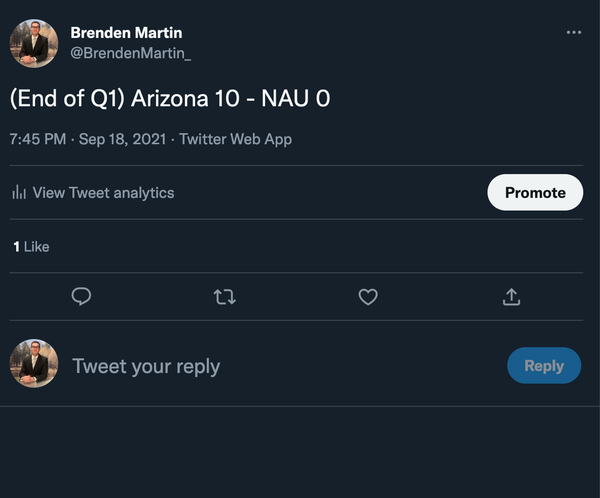Visit the @BrendenMartin_ handle
The image size is (600, 498).
pyautogui.click(x=130, y=52)
